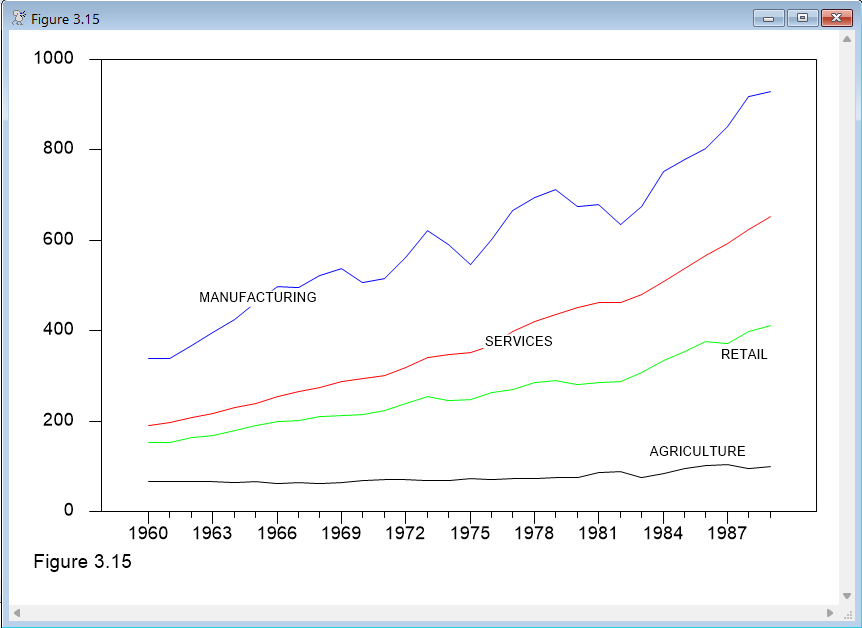Click the horizontal scrollbar right arrow
Image resolution: width=862 pixels, height=628 pixels.
click(x=830, y=612)
